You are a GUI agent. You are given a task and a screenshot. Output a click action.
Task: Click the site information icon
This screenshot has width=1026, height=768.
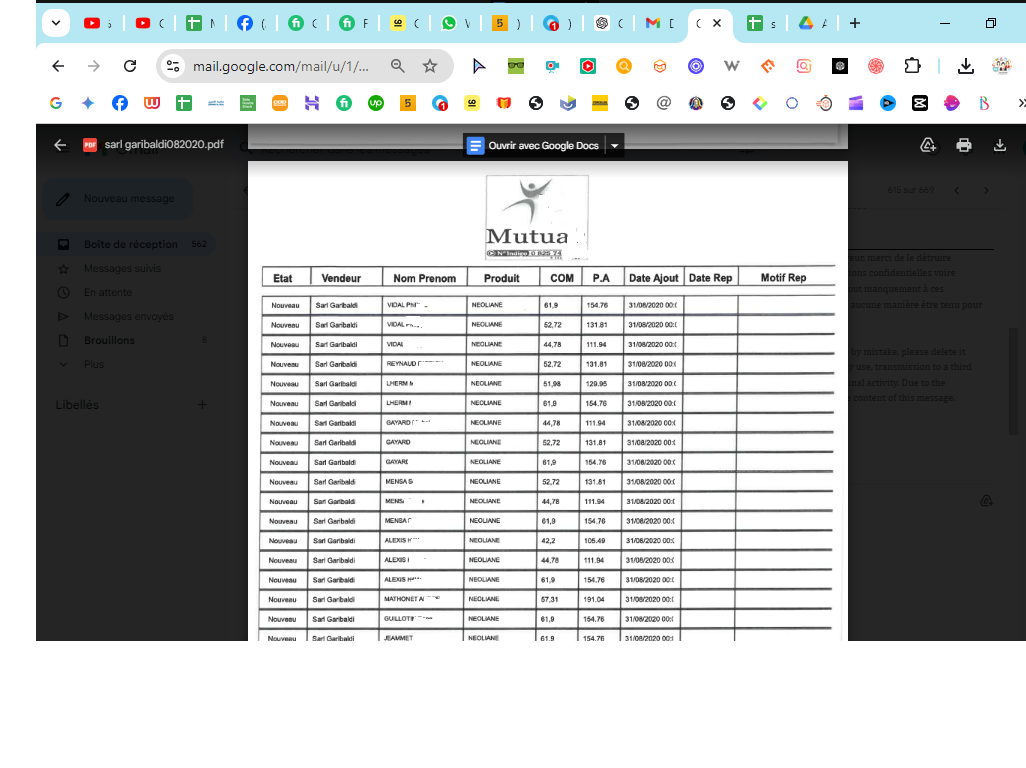173,66
